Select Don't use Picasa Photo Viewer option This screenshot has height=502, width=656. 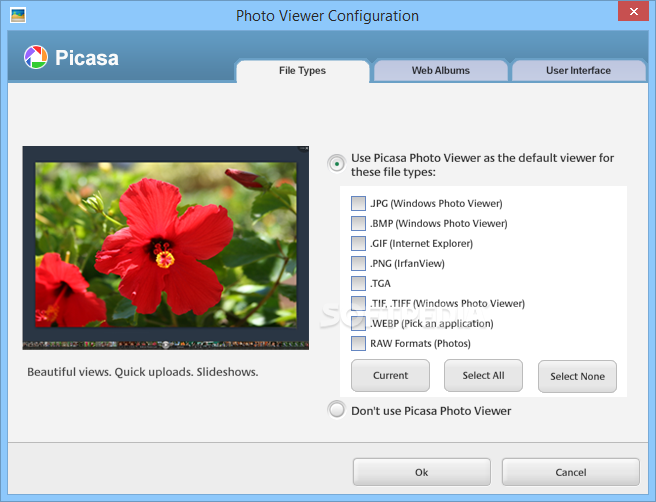click(x=337, y=410)
